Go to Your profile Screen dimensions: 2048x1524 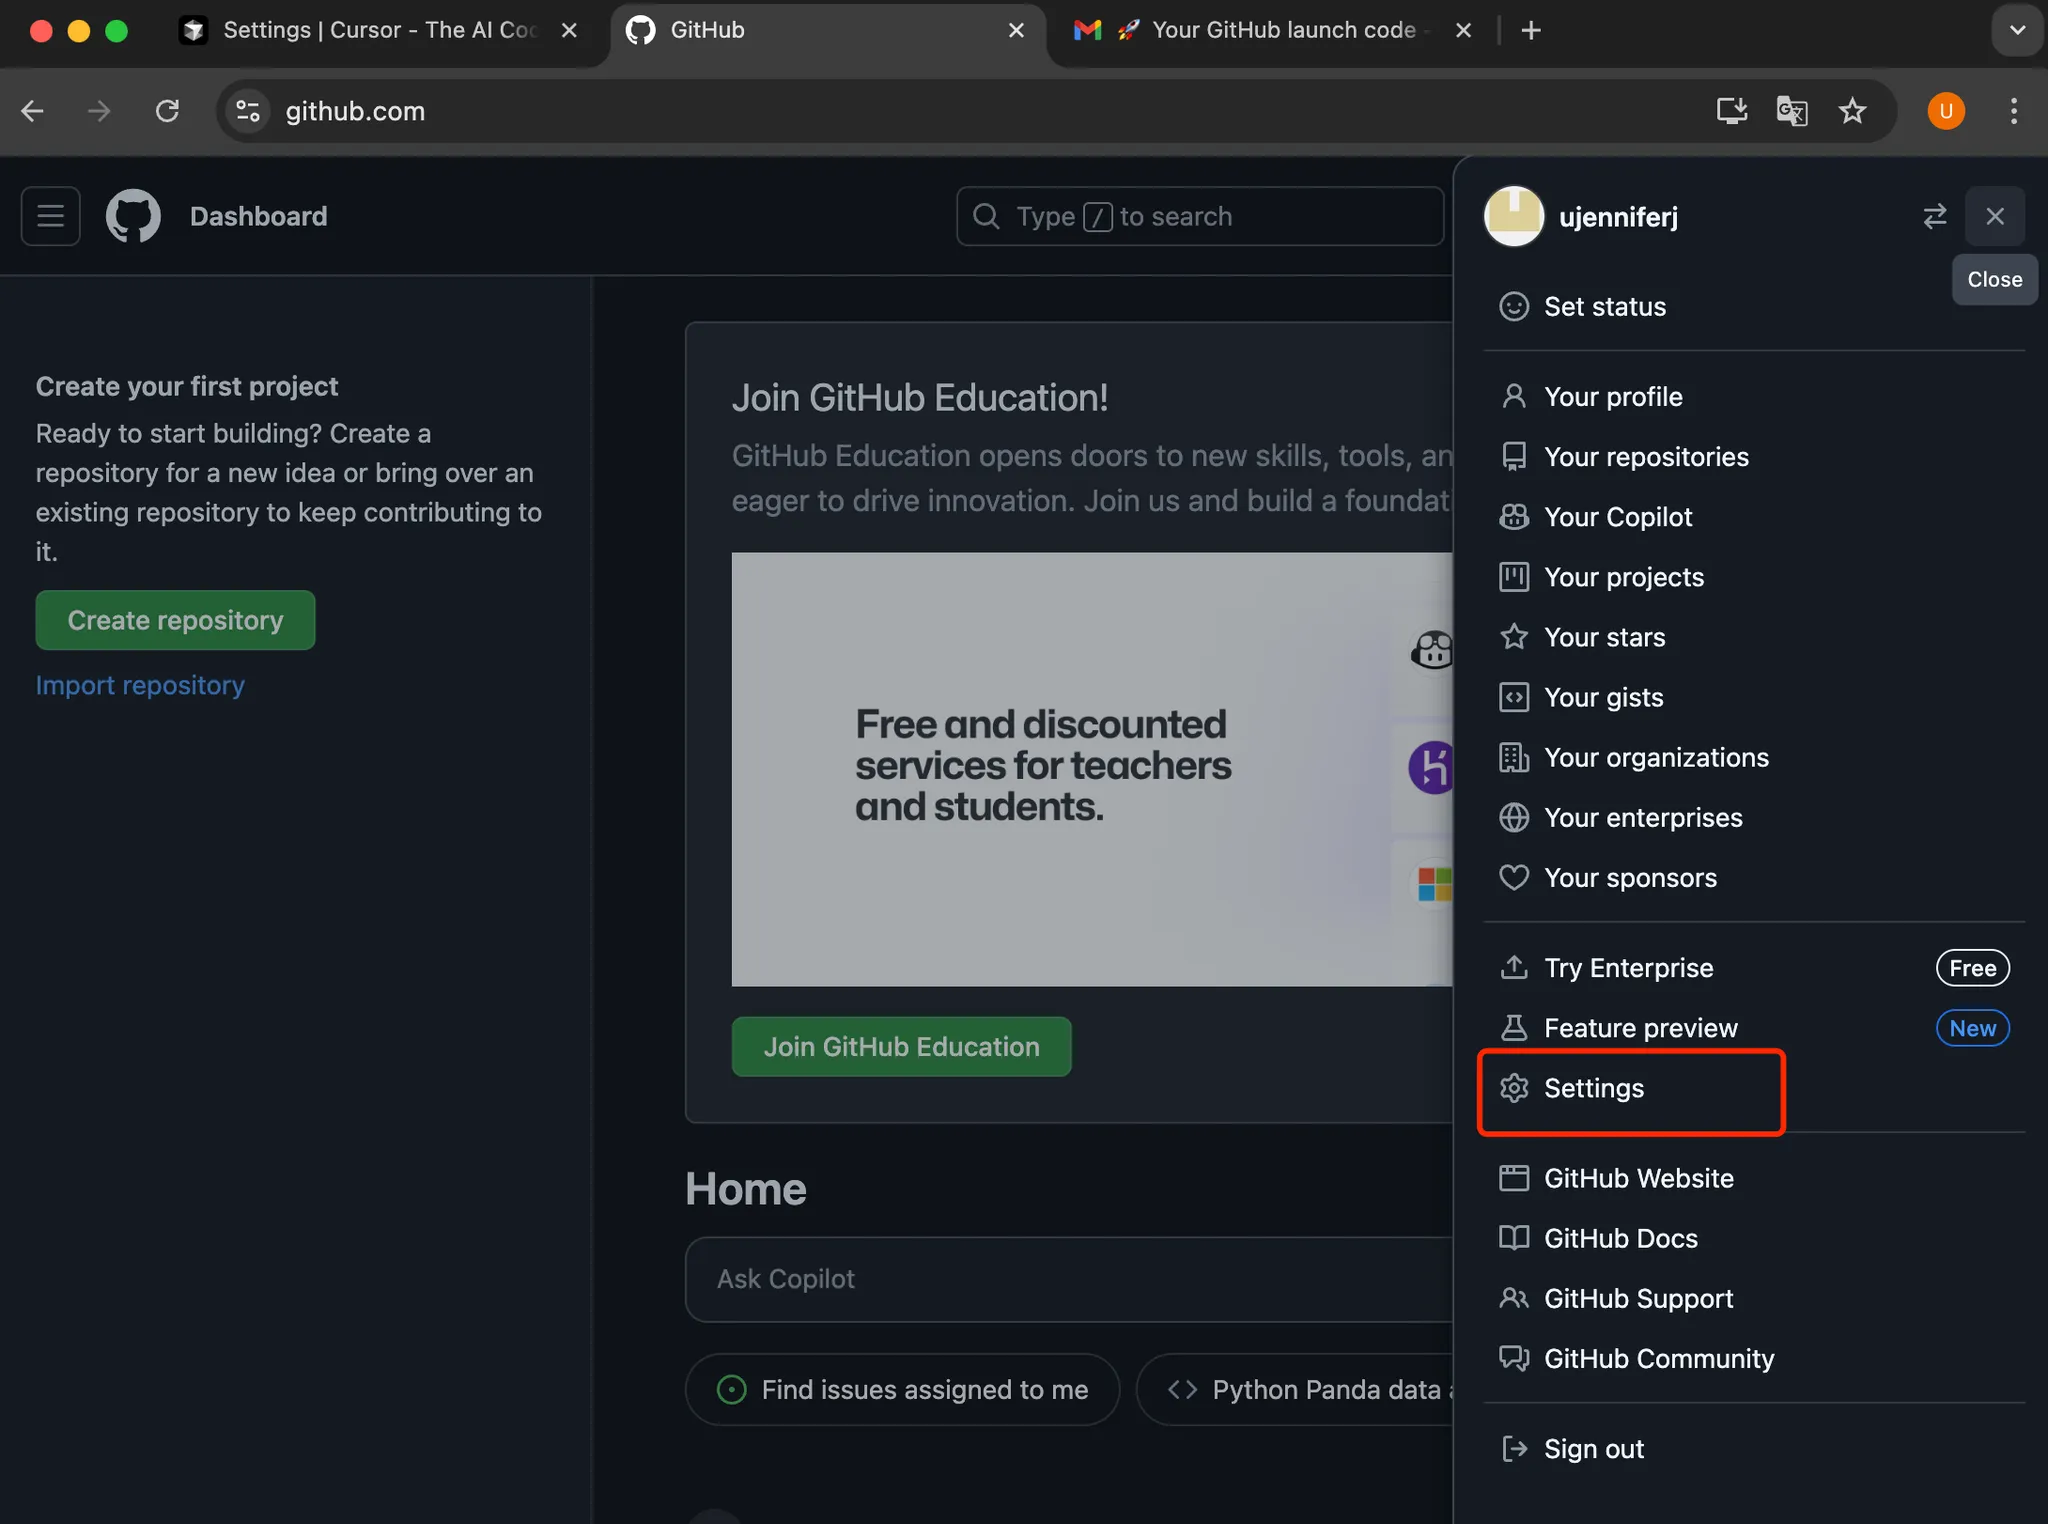click(x=1754, y=397)
